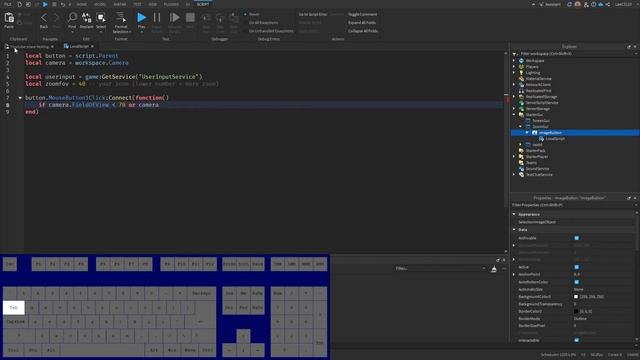Screen dimensions: 640x360
Task: Select the Workspace item in Explorer
Action: click(535, 60)
